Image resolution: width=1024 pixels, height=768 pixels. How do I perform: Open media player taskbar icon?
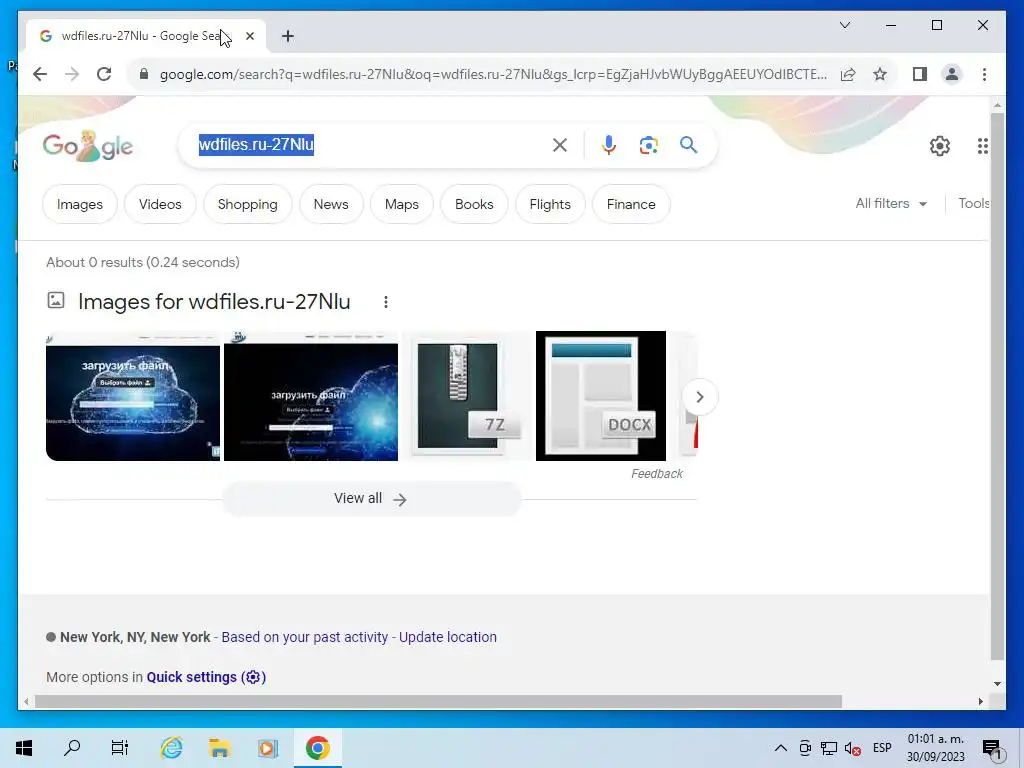pyautogui.click(x=268, y=748)
